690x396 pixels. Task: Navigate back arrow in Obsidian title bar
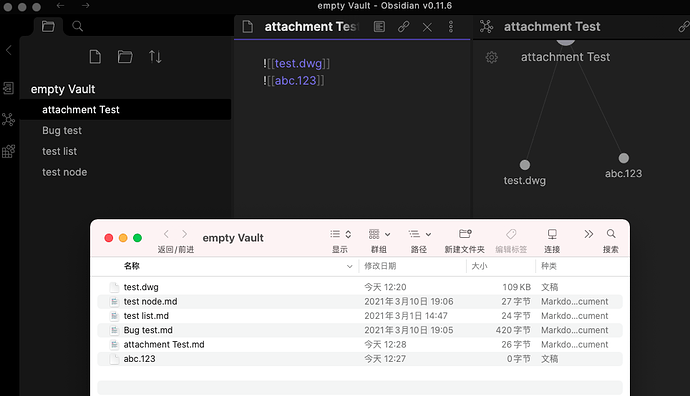pos(60,6)
